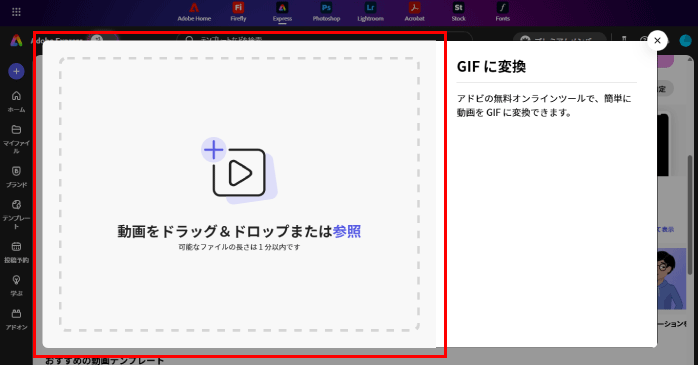Click the 参照 browse link
698x365 pixels.
point(347,231)
